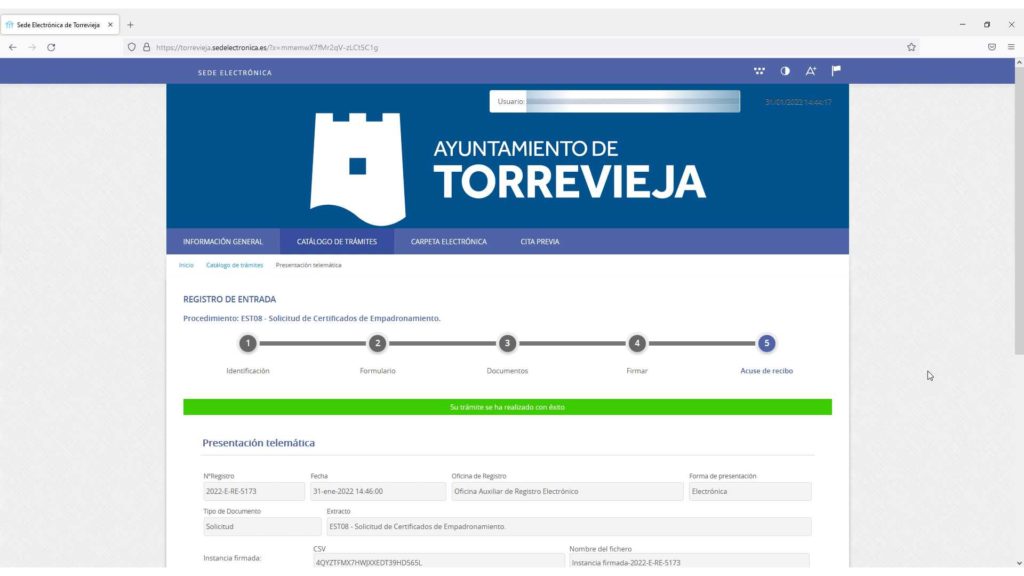Click the Forma de presentación field
The height and width of the screenshot is (576, 1024).
[750, 491]
